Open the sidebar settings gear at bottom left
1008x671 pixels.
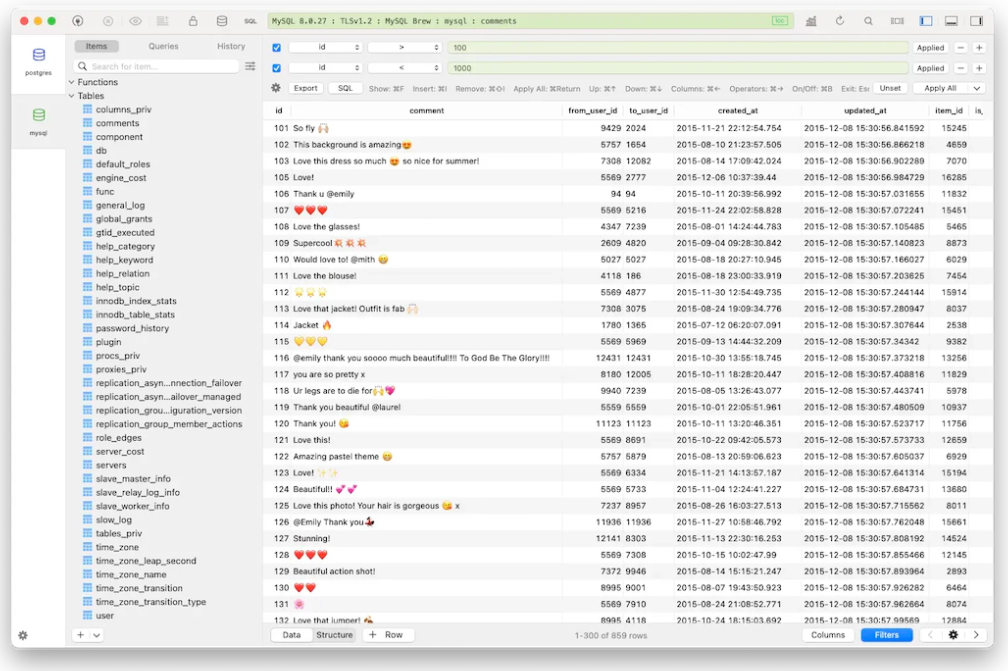click(x=23, y=635)
